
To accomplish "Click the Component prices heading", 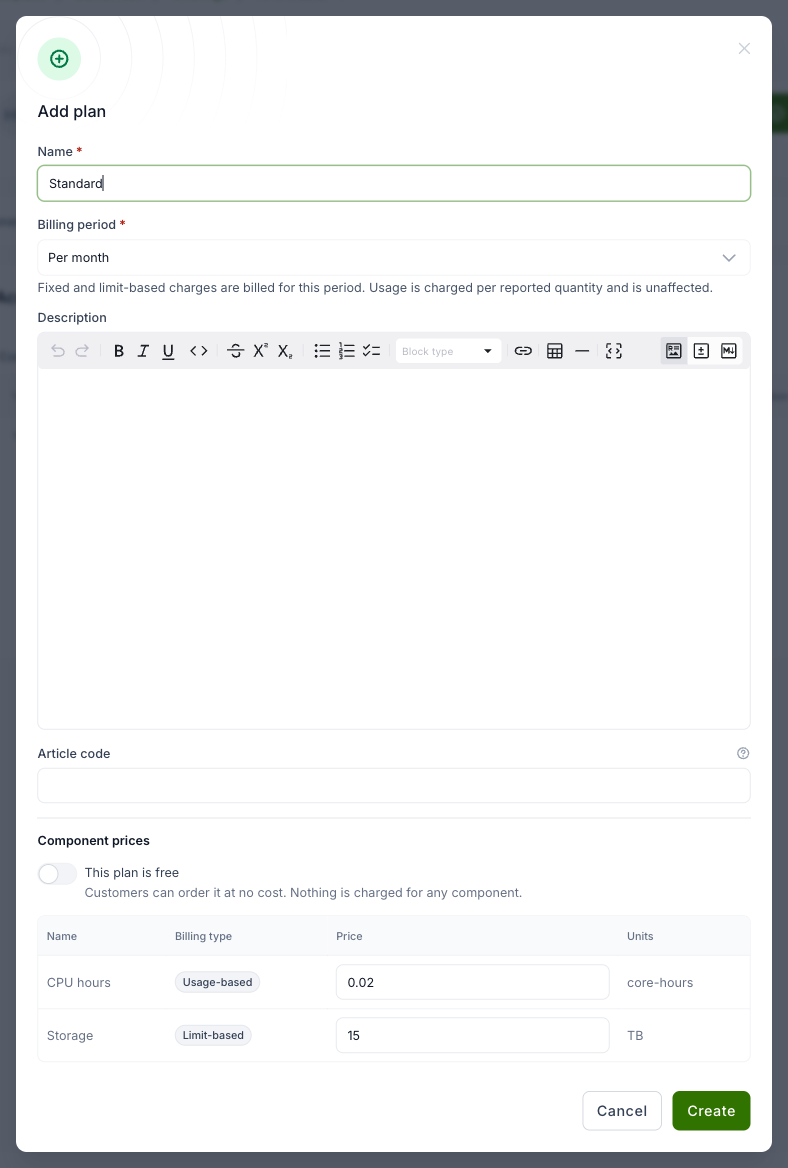I will click(x=94, y=840).
